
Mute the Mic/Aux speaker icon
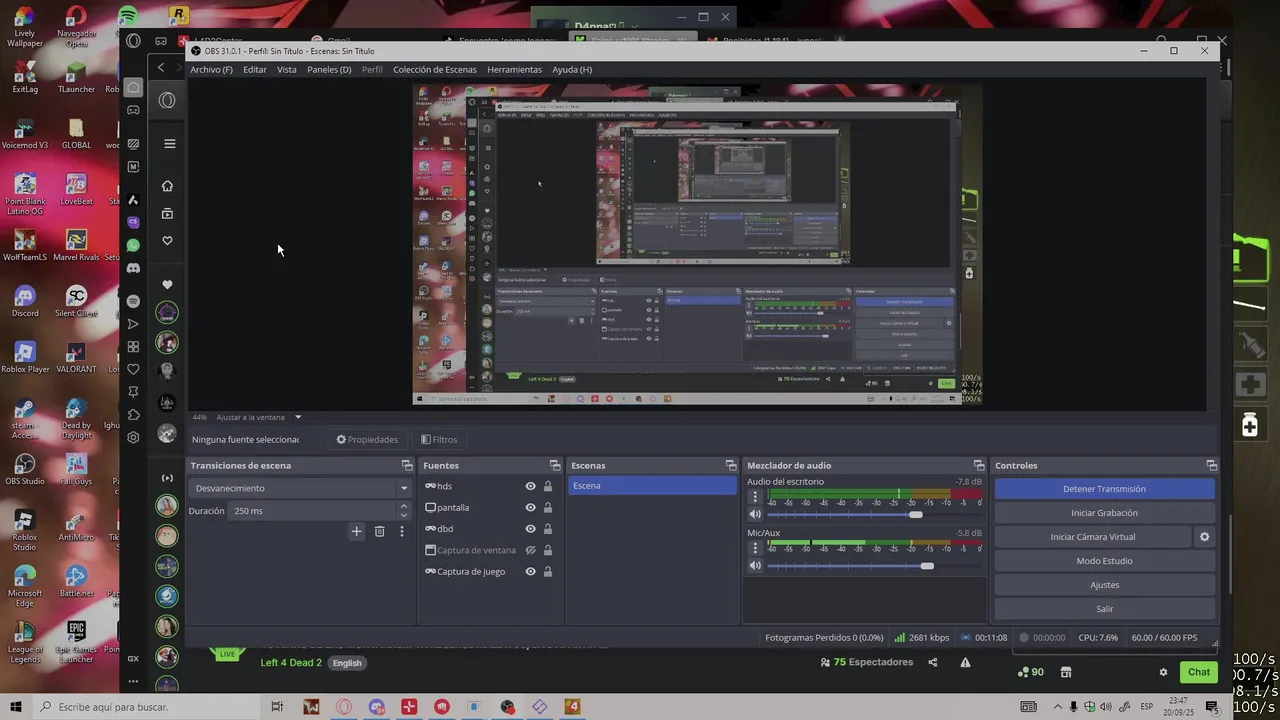click(755, 566)
